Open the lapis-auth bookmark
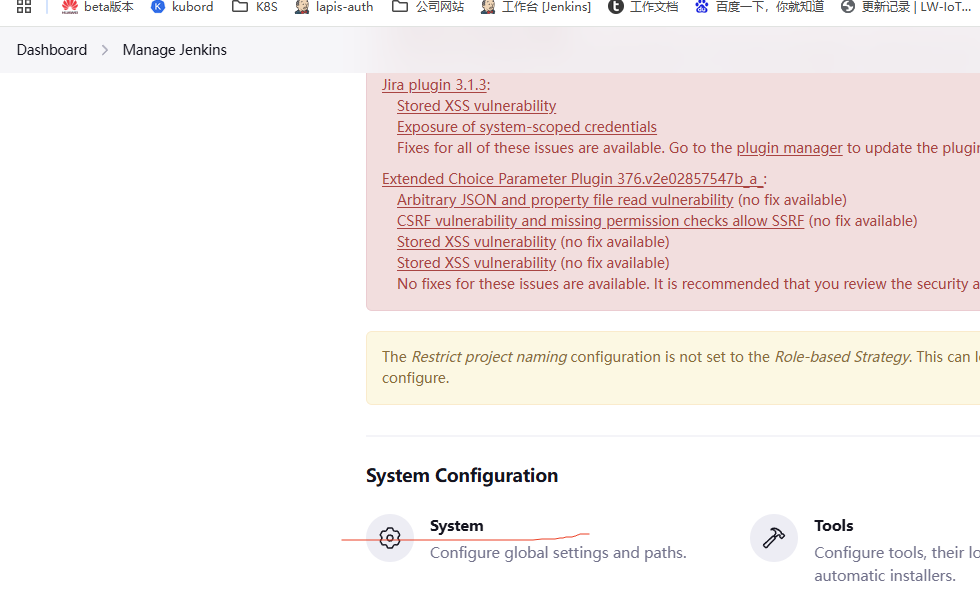The image size is (980, 592). point(334,7)
